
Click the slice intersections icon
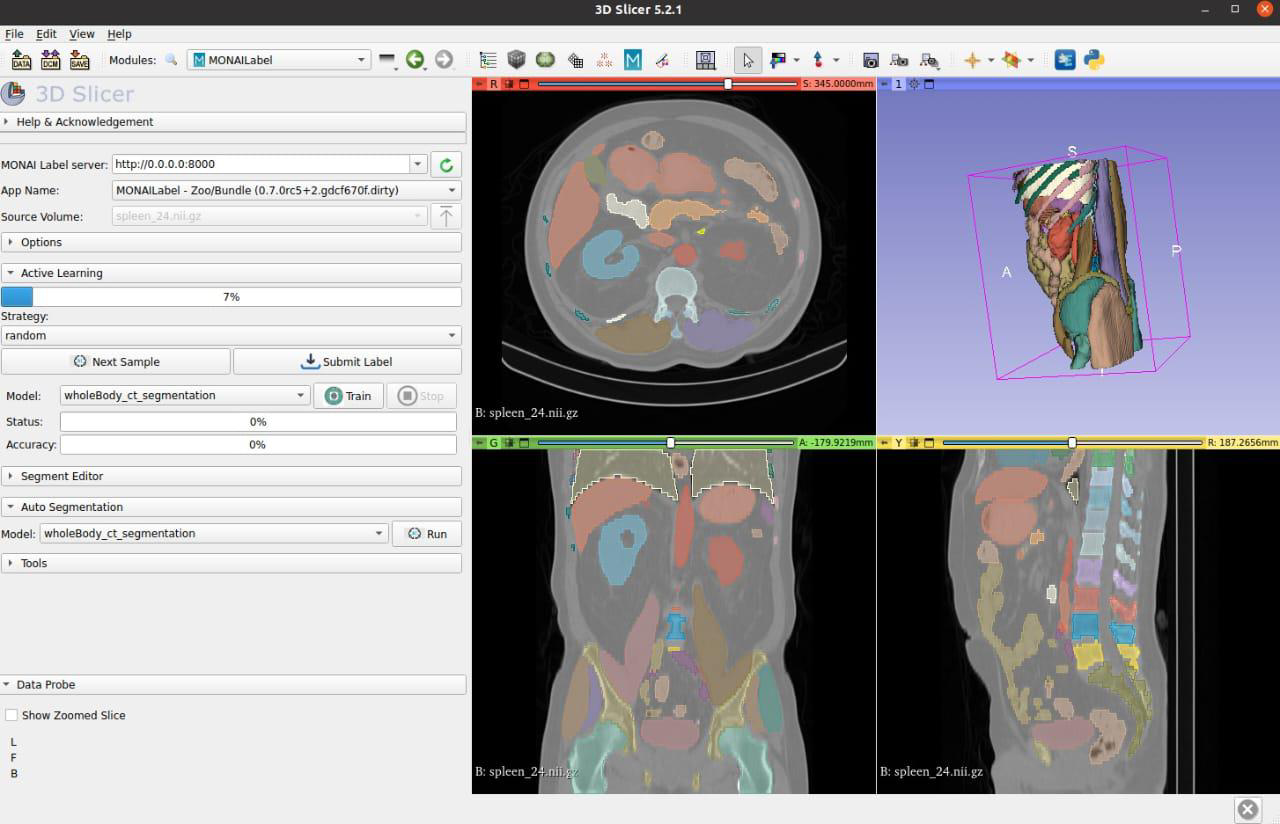[1011, 60]
